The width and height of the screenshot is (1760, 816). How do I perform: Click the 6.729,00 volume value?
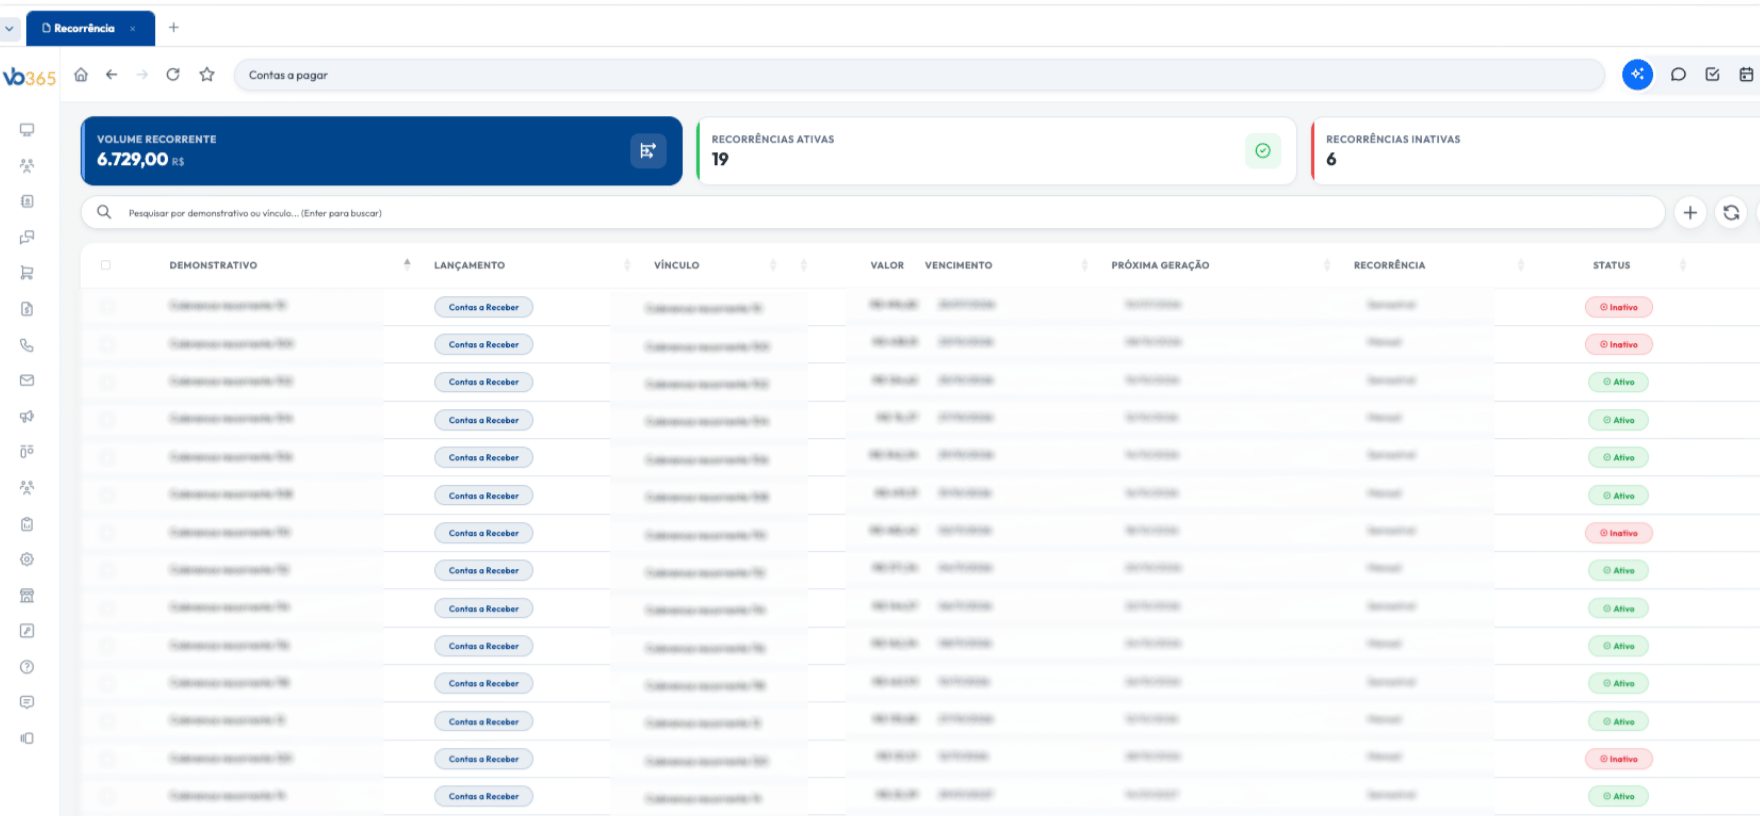pos(132,159)
